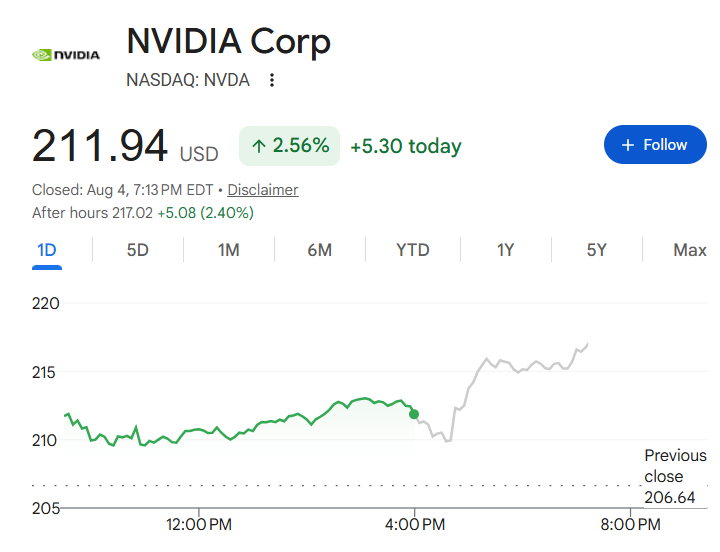
Task: Switch to the 5D range tab
Action: pyautogui.click(x=138, y=250)
